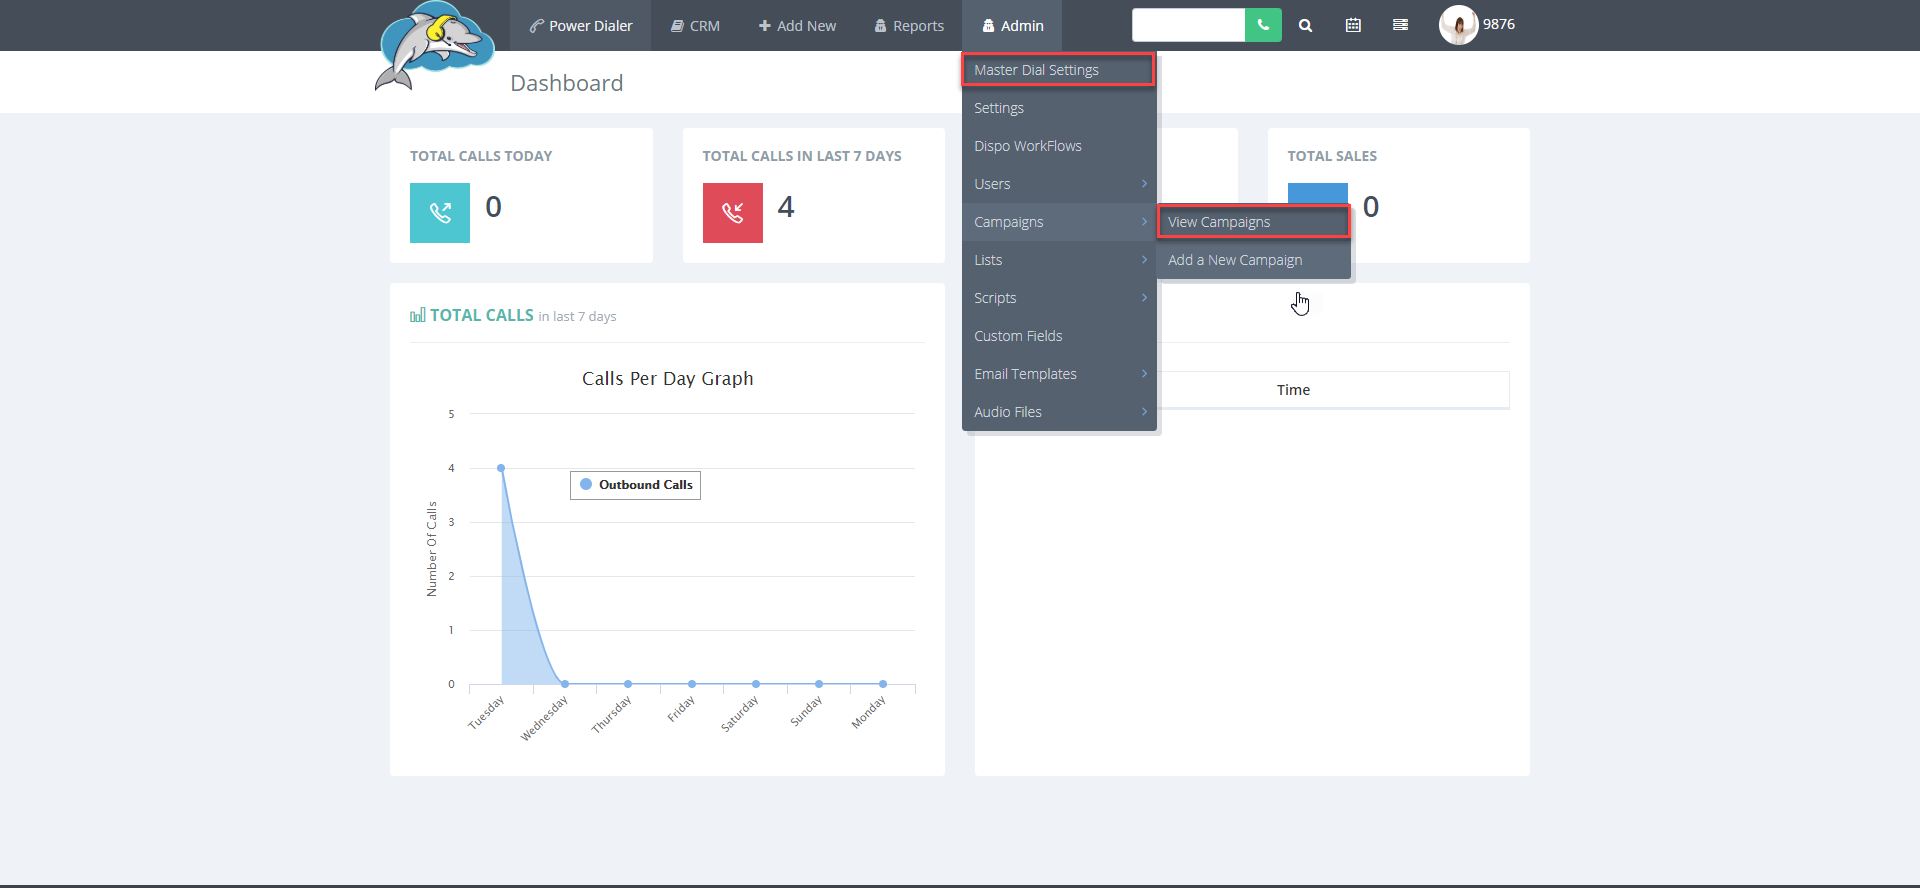The image size is (1920, 888).
Task: Open Dispo WorkFlows
Action: coord(1059,146)
